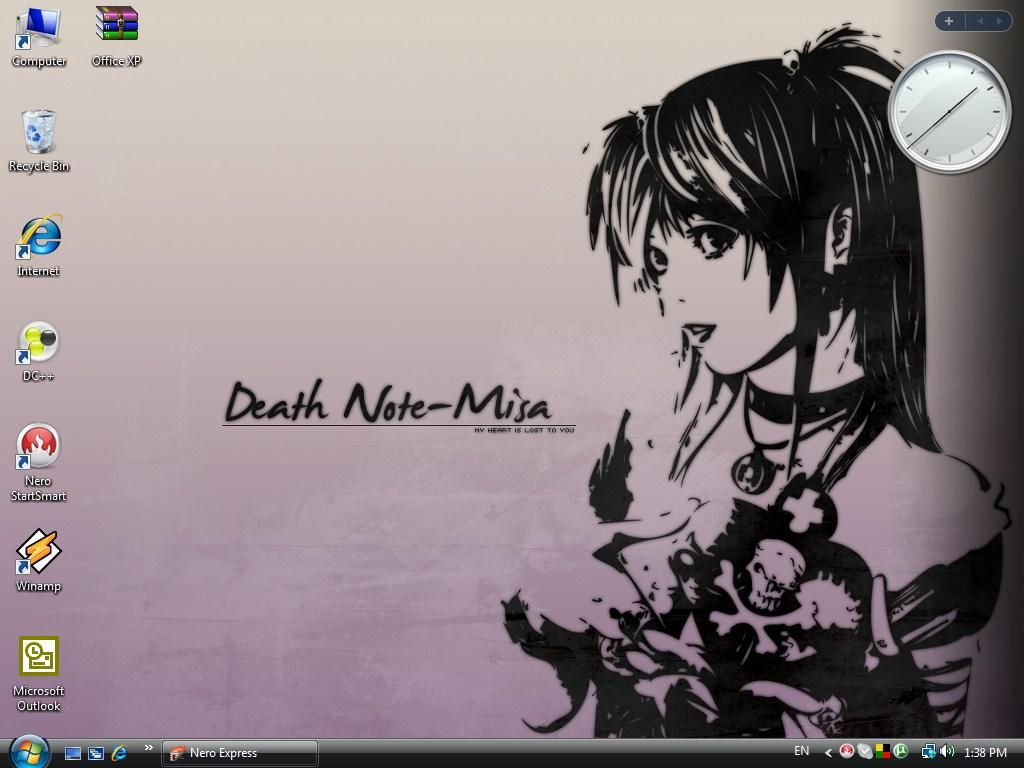Select the Computer desktop icon
Viewport: 1024px width, 768px height.
(x=39, y=37)
